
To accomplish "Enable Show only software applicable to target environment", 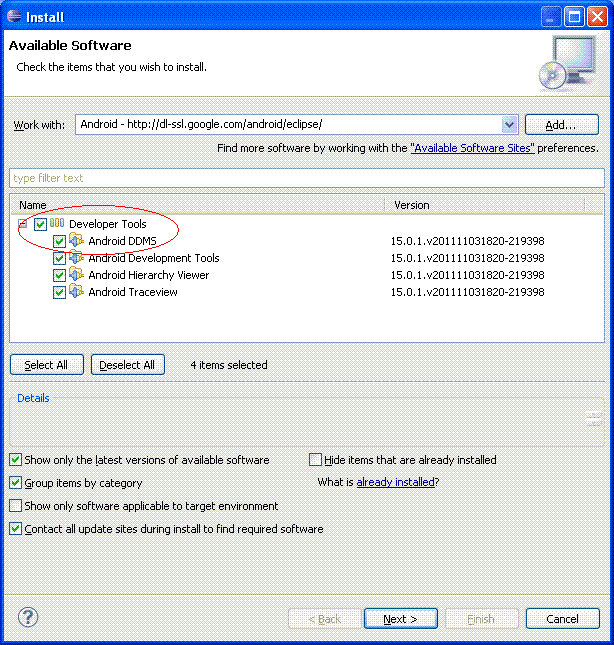I will click(x=16, y=506).
